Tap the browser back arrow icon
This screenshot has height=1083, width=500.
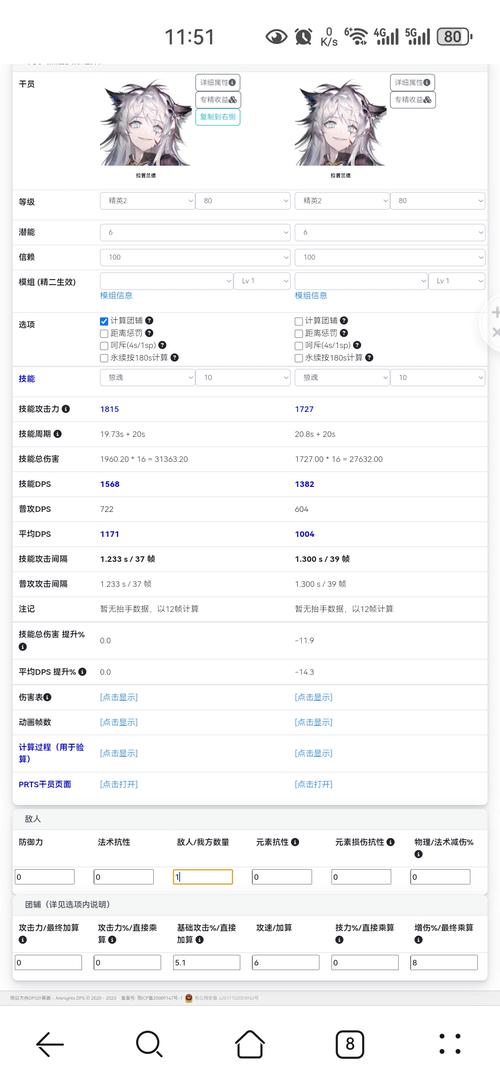click(x=50, y=1044)
